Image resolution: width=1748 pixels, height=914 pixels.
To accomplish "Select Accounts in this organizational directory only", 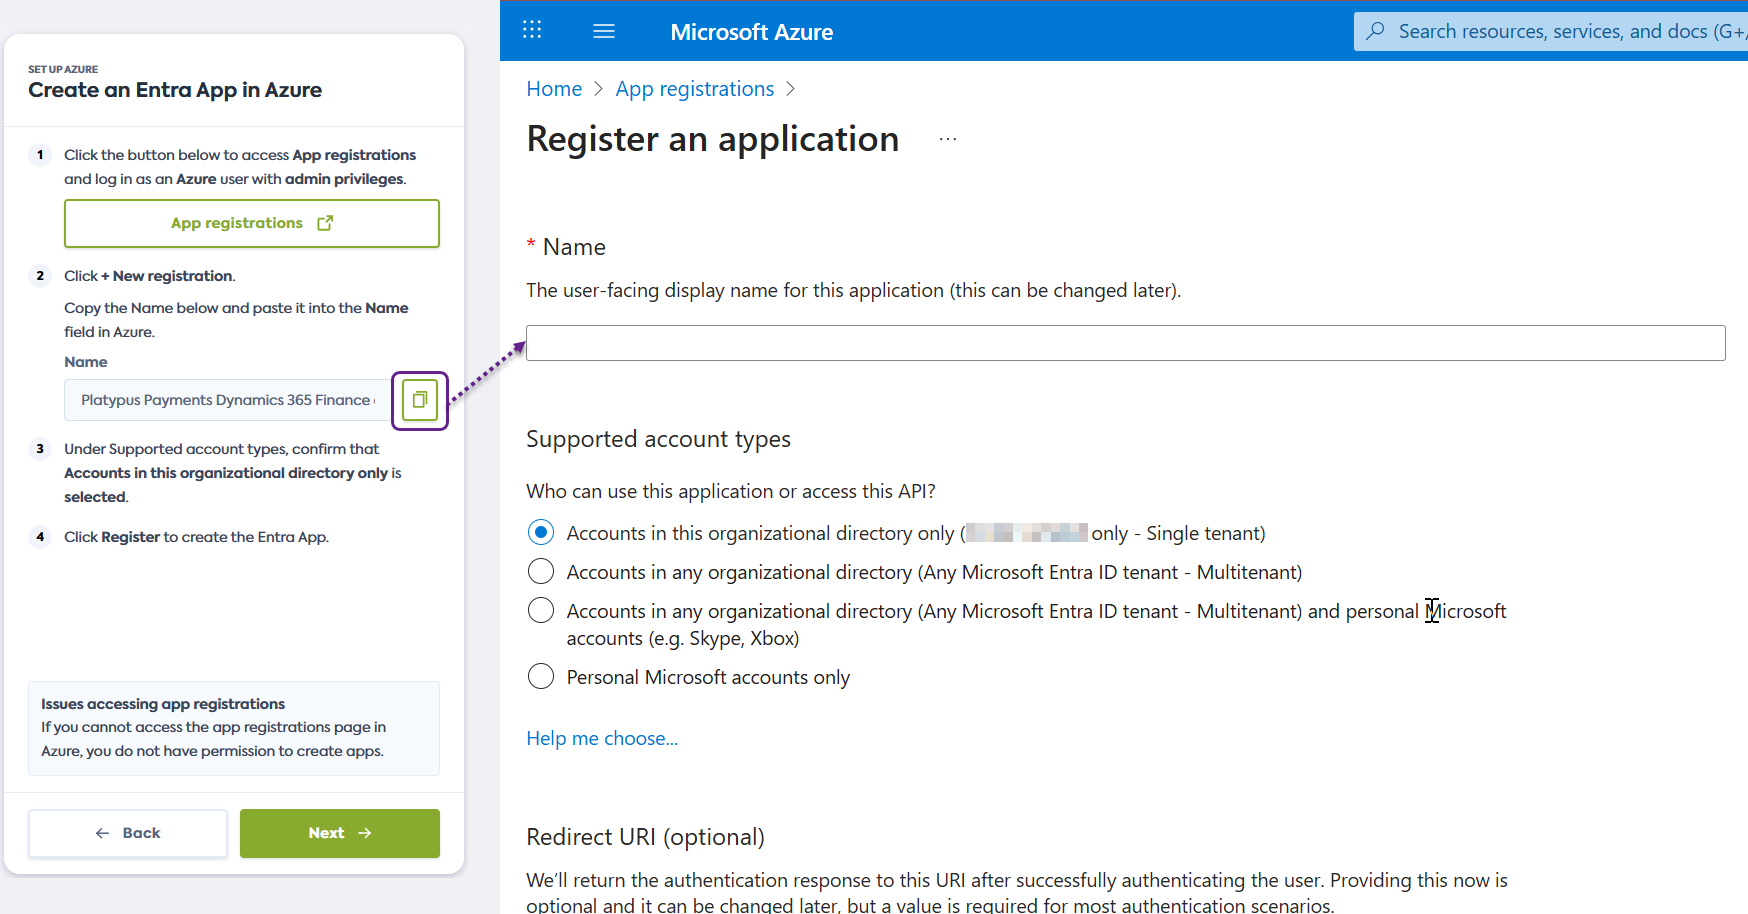I will (541, 533).
